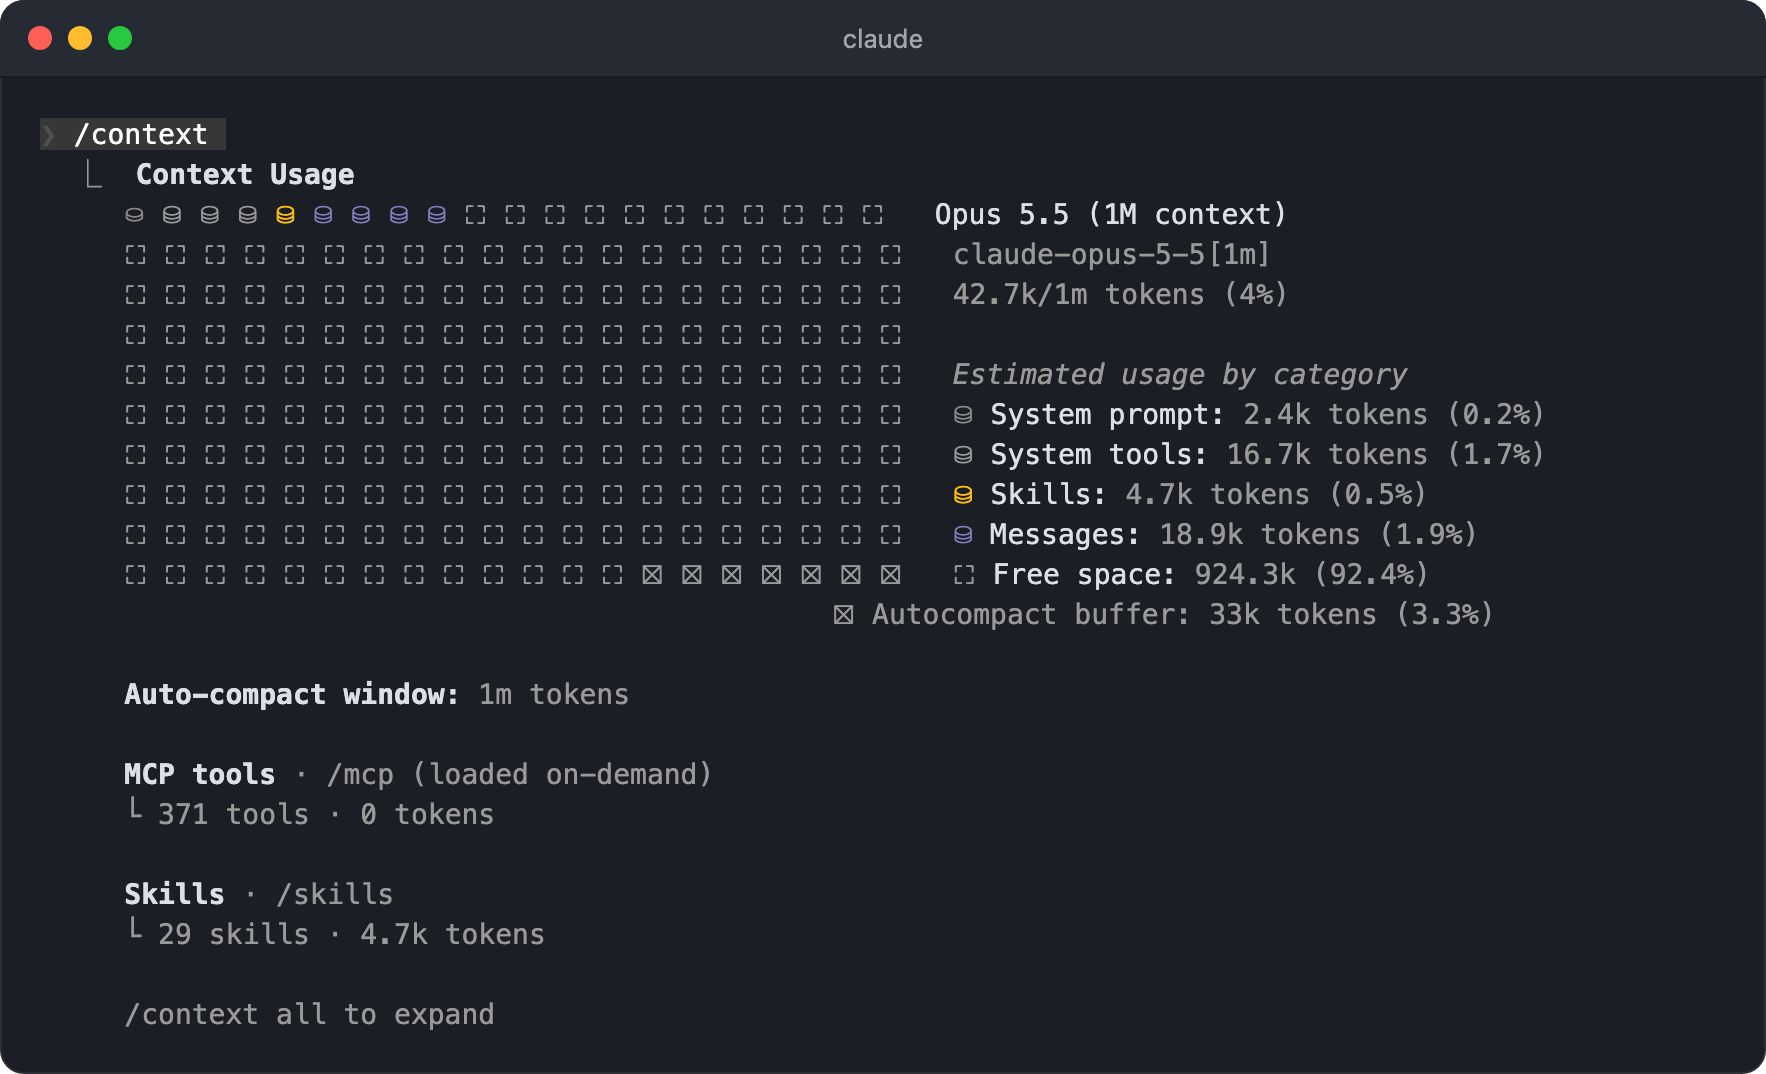Select 'System prompt: 2.4k tokens' line
Screen dimensions: 1766x1074
click(x=1249, y=414)
